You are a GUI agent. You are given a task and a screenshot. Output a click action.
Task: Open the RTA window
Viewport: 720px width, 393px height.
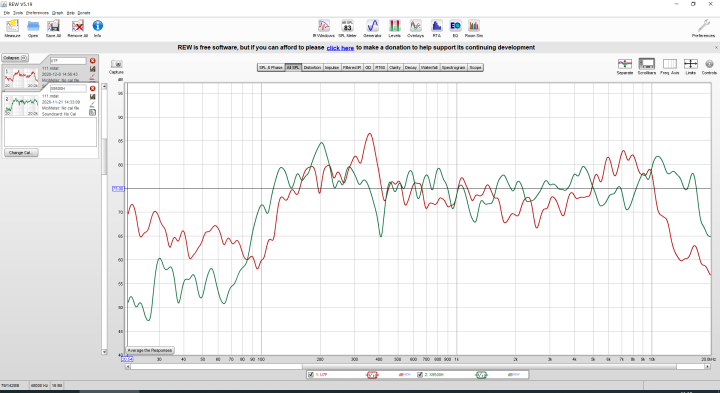click(436, 28)
